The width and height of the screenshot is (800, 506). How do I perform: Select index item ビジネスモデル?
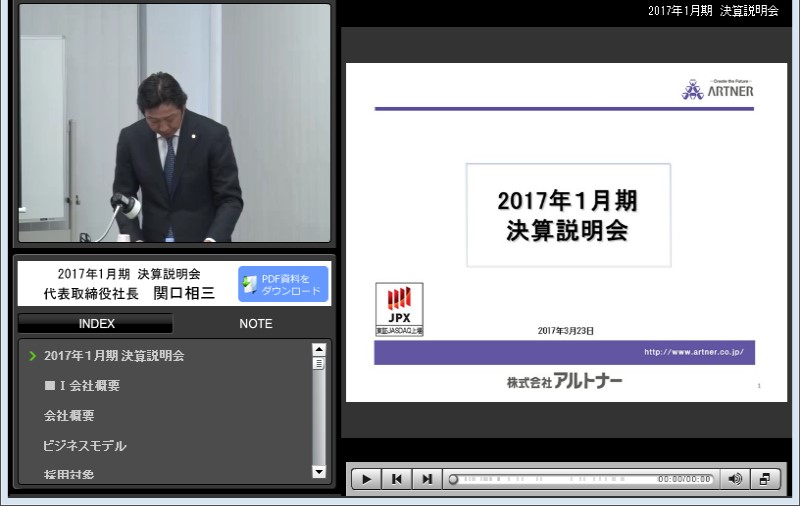pyautogui.click(x=85, y=446)
